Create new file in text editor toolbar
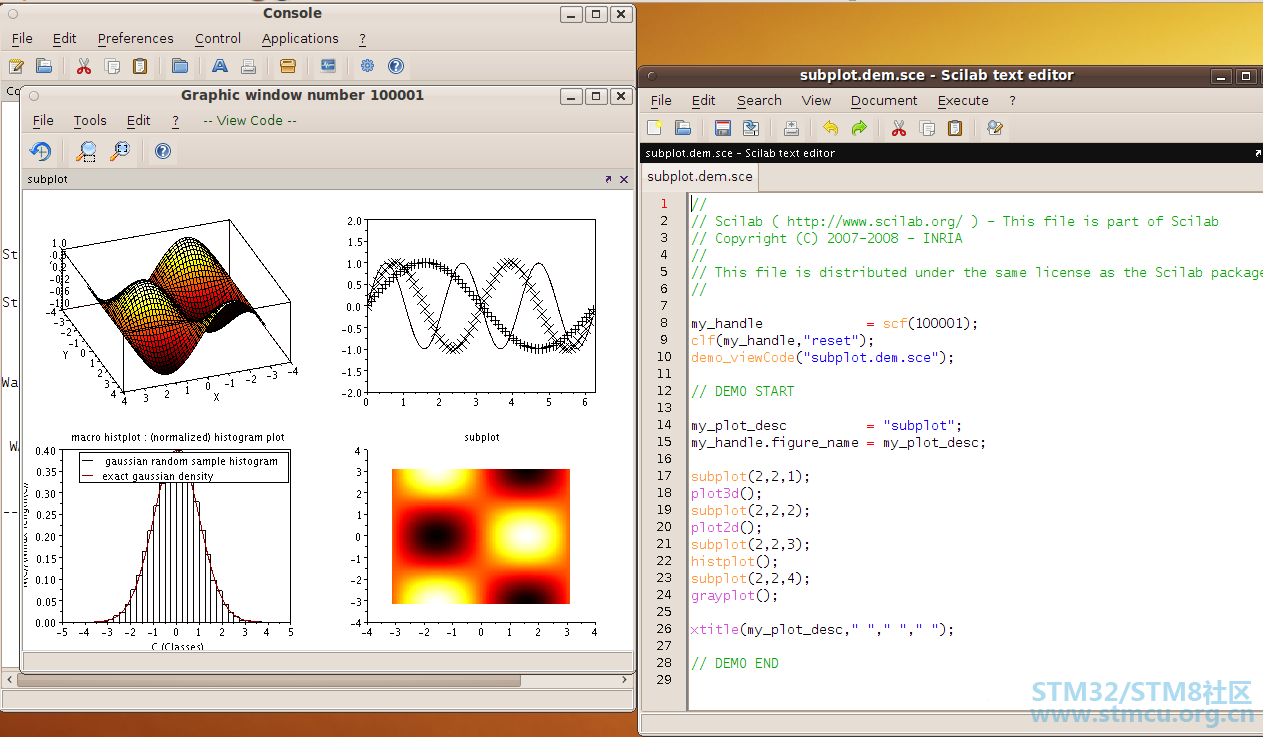This screenshot has height=737, width=1263. pyautogui.click(x=655, y=128)
